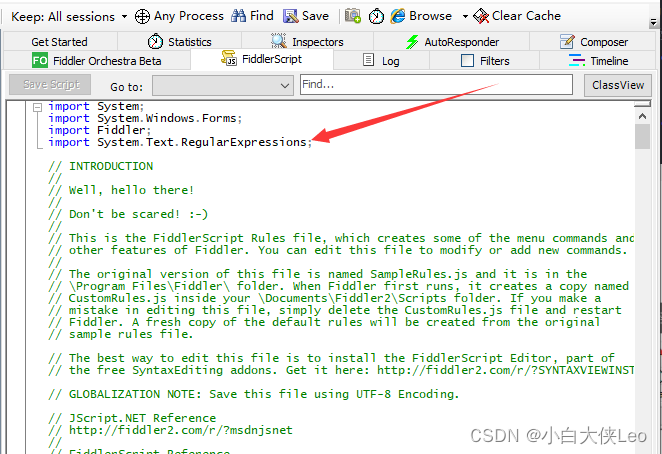This screenshot has height=454, width=662.
Task: Switch to the Timeline tab
Action: point(598,61)
